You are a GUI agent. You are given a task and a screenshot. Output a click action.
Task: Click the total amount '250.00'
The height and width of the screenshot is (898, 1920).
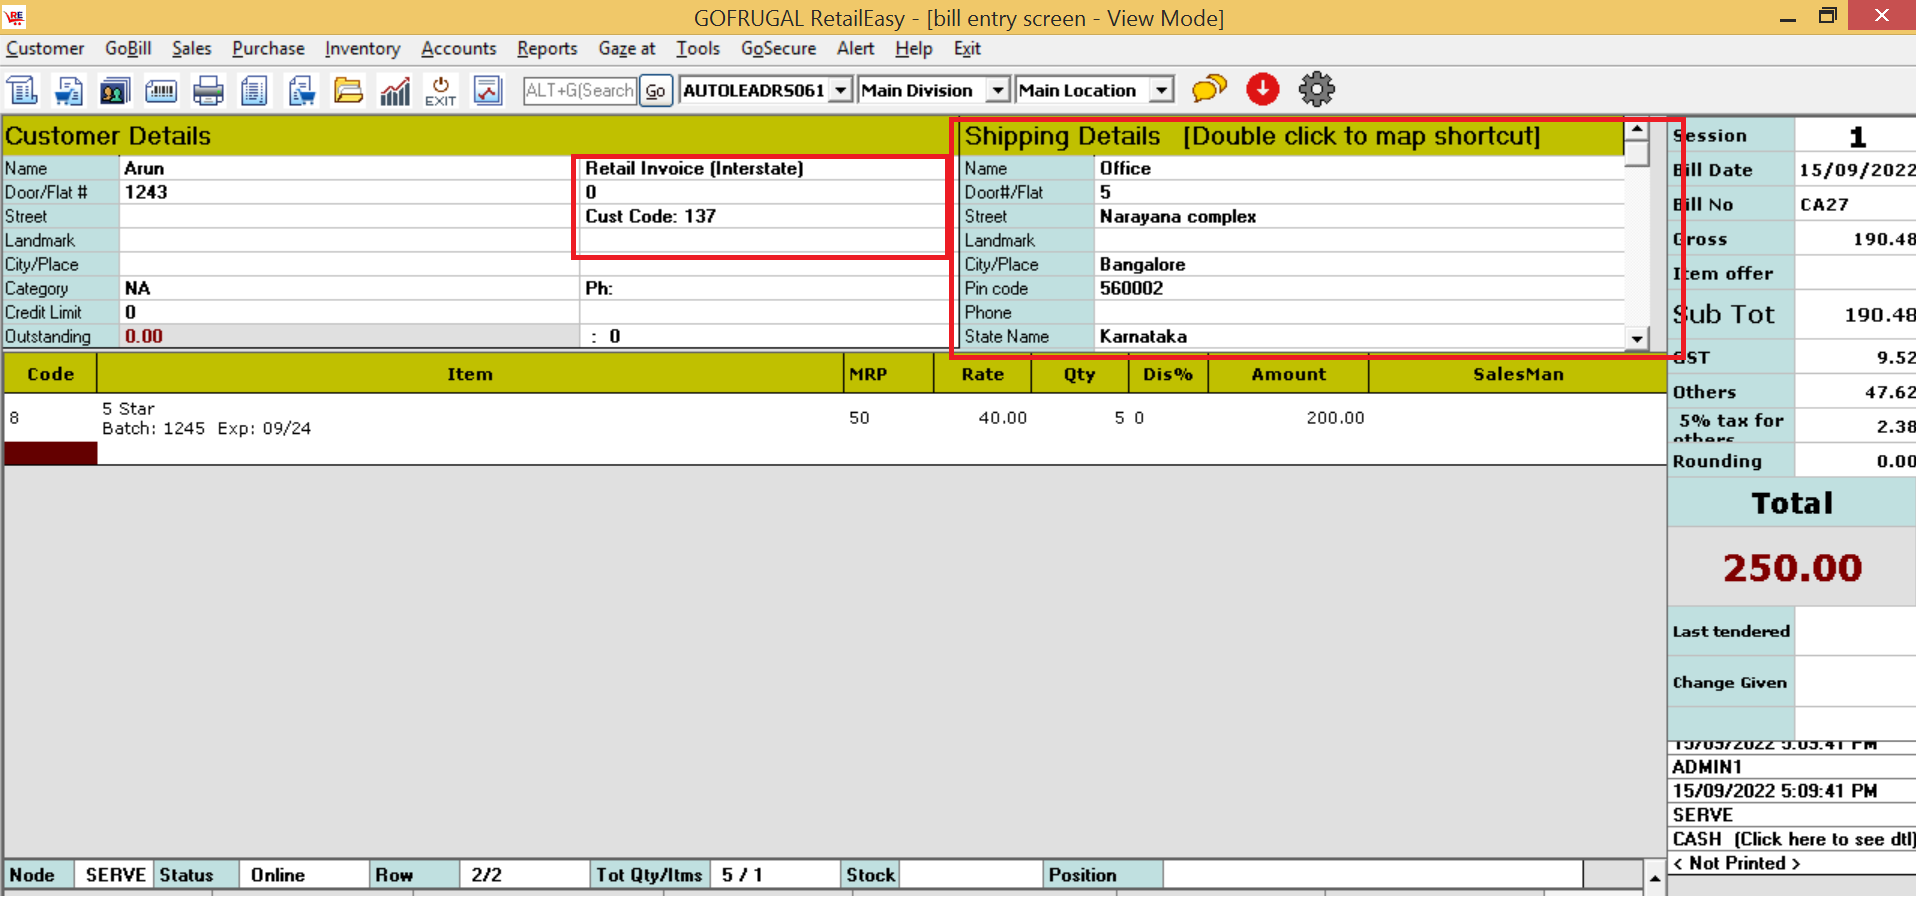(x=1792, y=568)
